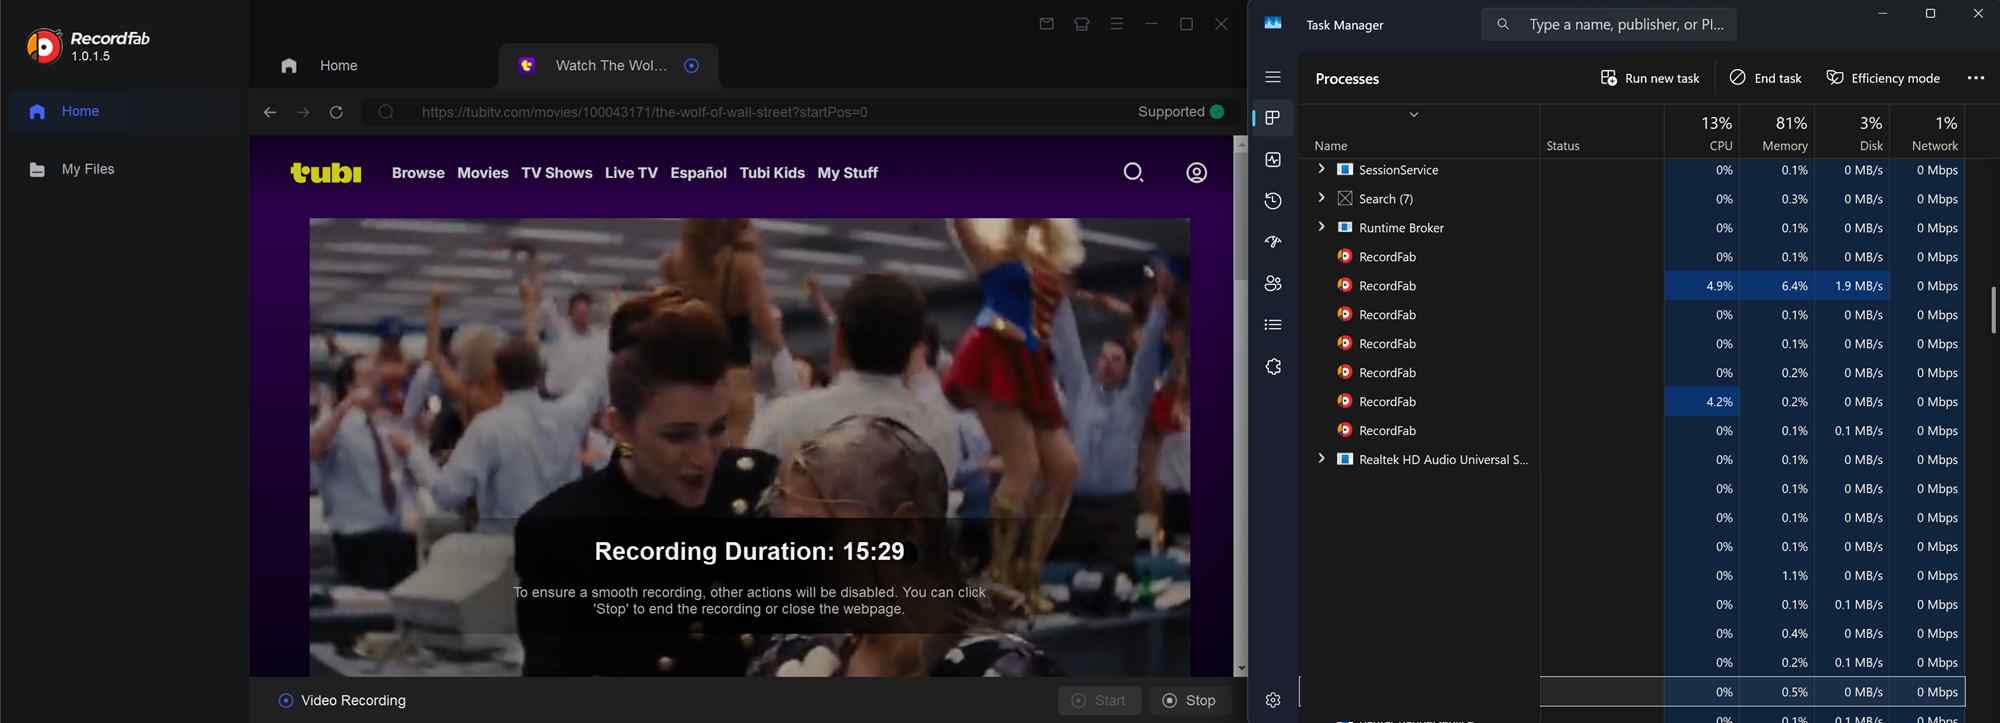Go forward in RecordFab browser
This screenshot has height=723, width=2000.
click(303, 112)
